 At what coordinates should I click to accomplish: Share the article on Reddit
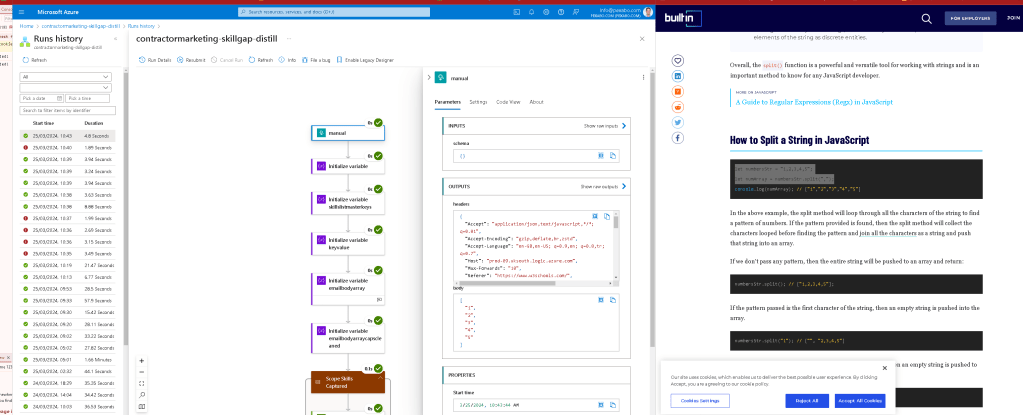[x=679, y=107]
